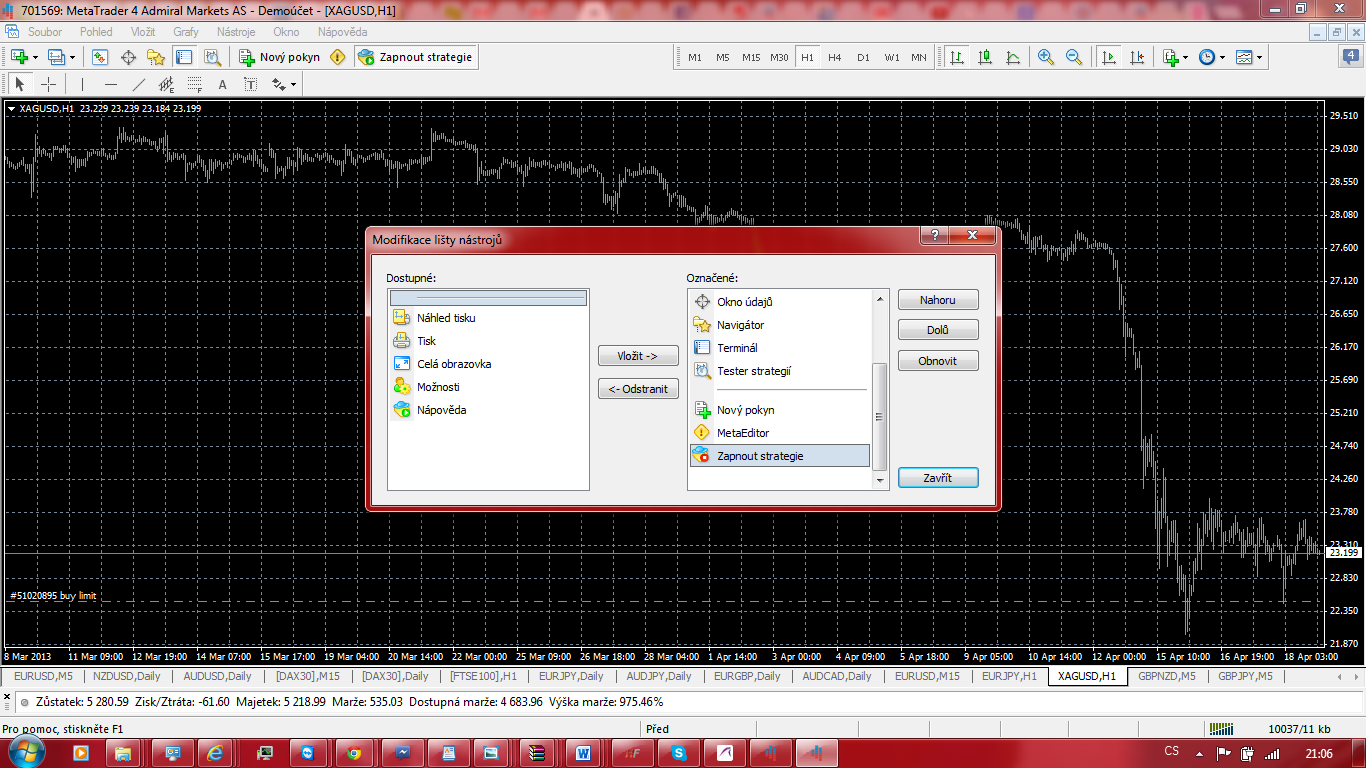Expand the indicators dropdown arrow
The image size is (1366, 768).
pyautogui.click(x=1186, y=57)
